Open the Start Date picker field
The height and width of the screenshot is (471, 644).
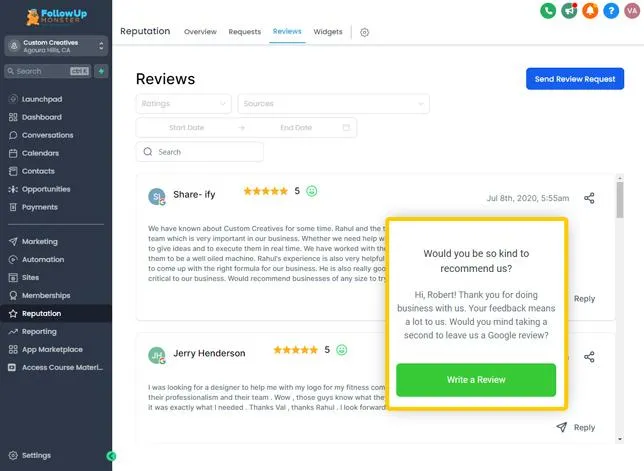click(x=186, y=128)
